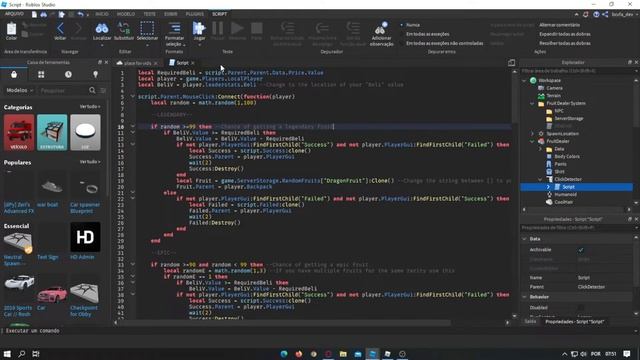Collapse the Workspace tree node
The width and height of the screenshot is (640, 360).
click(524, 80)
